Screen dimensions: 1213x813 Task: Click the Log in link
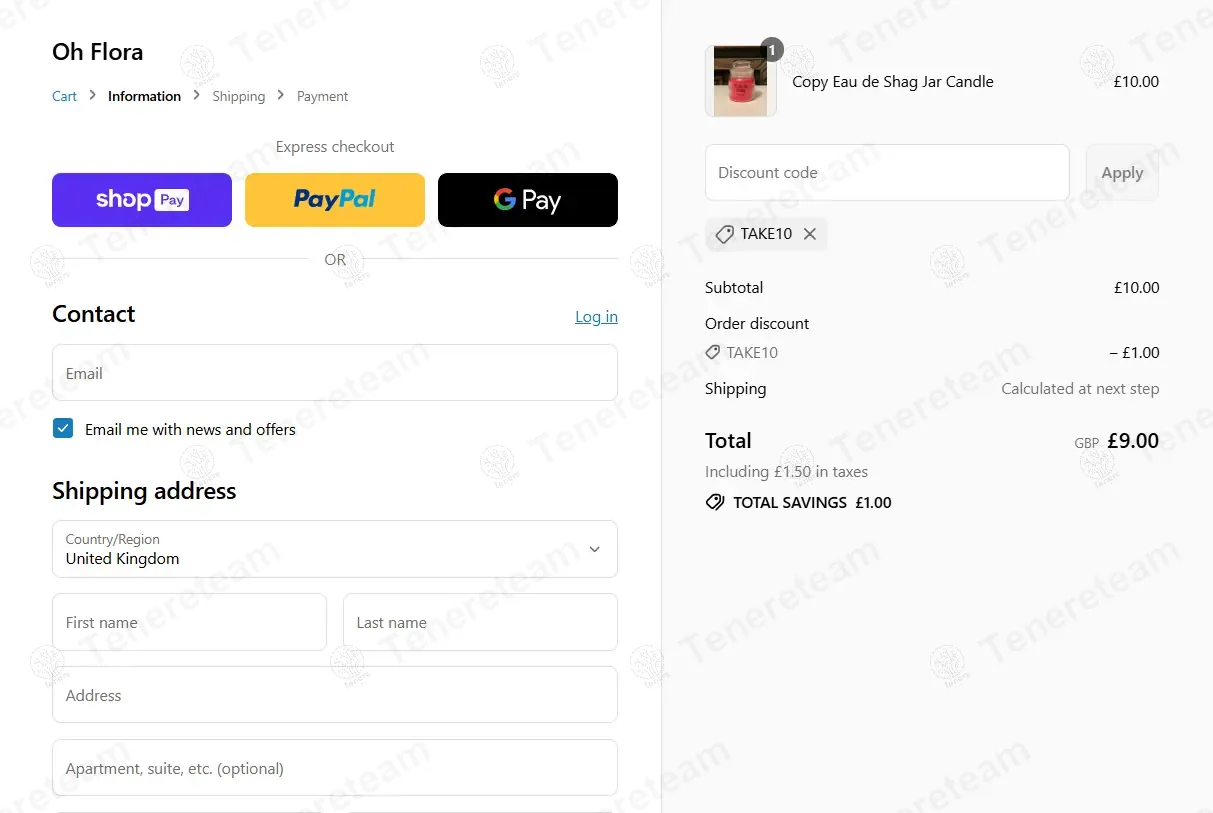pyautogui.click(x=596, y=316)
